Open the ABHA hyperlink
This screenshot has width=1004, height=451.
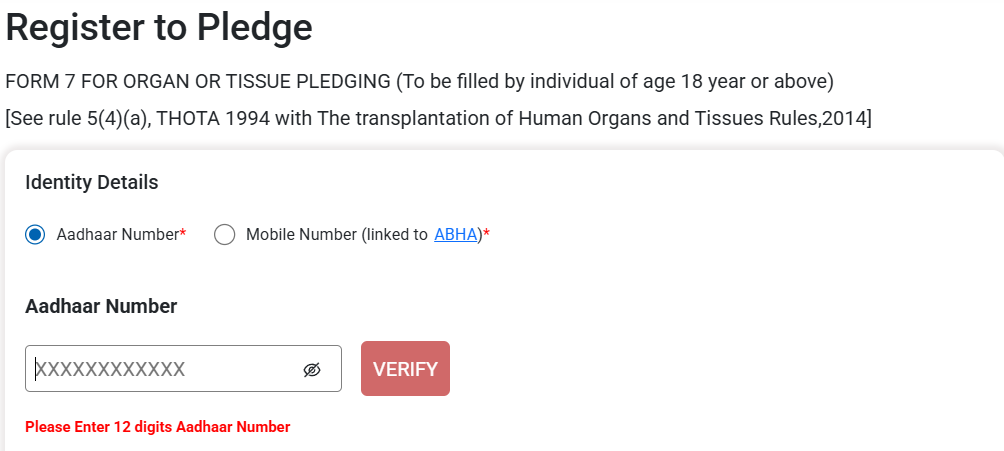[456, 234]
